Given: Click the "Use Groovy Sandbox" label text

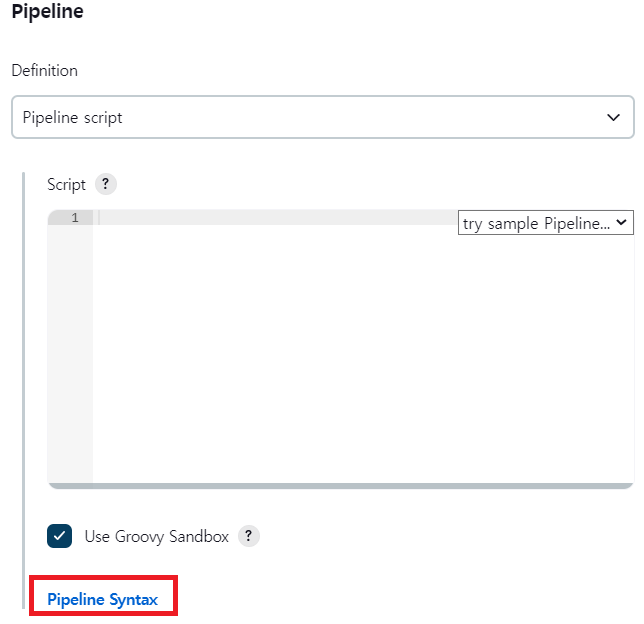Looking at the screenshot, I should tap(157, 537).
